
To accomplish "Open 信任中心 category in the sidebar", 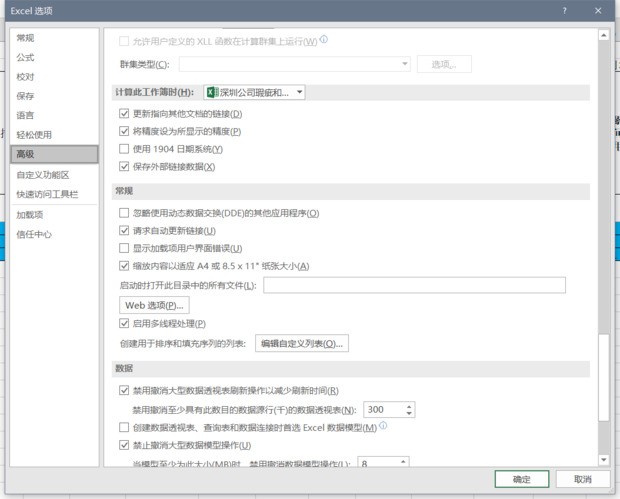I will tap(34, 234).
